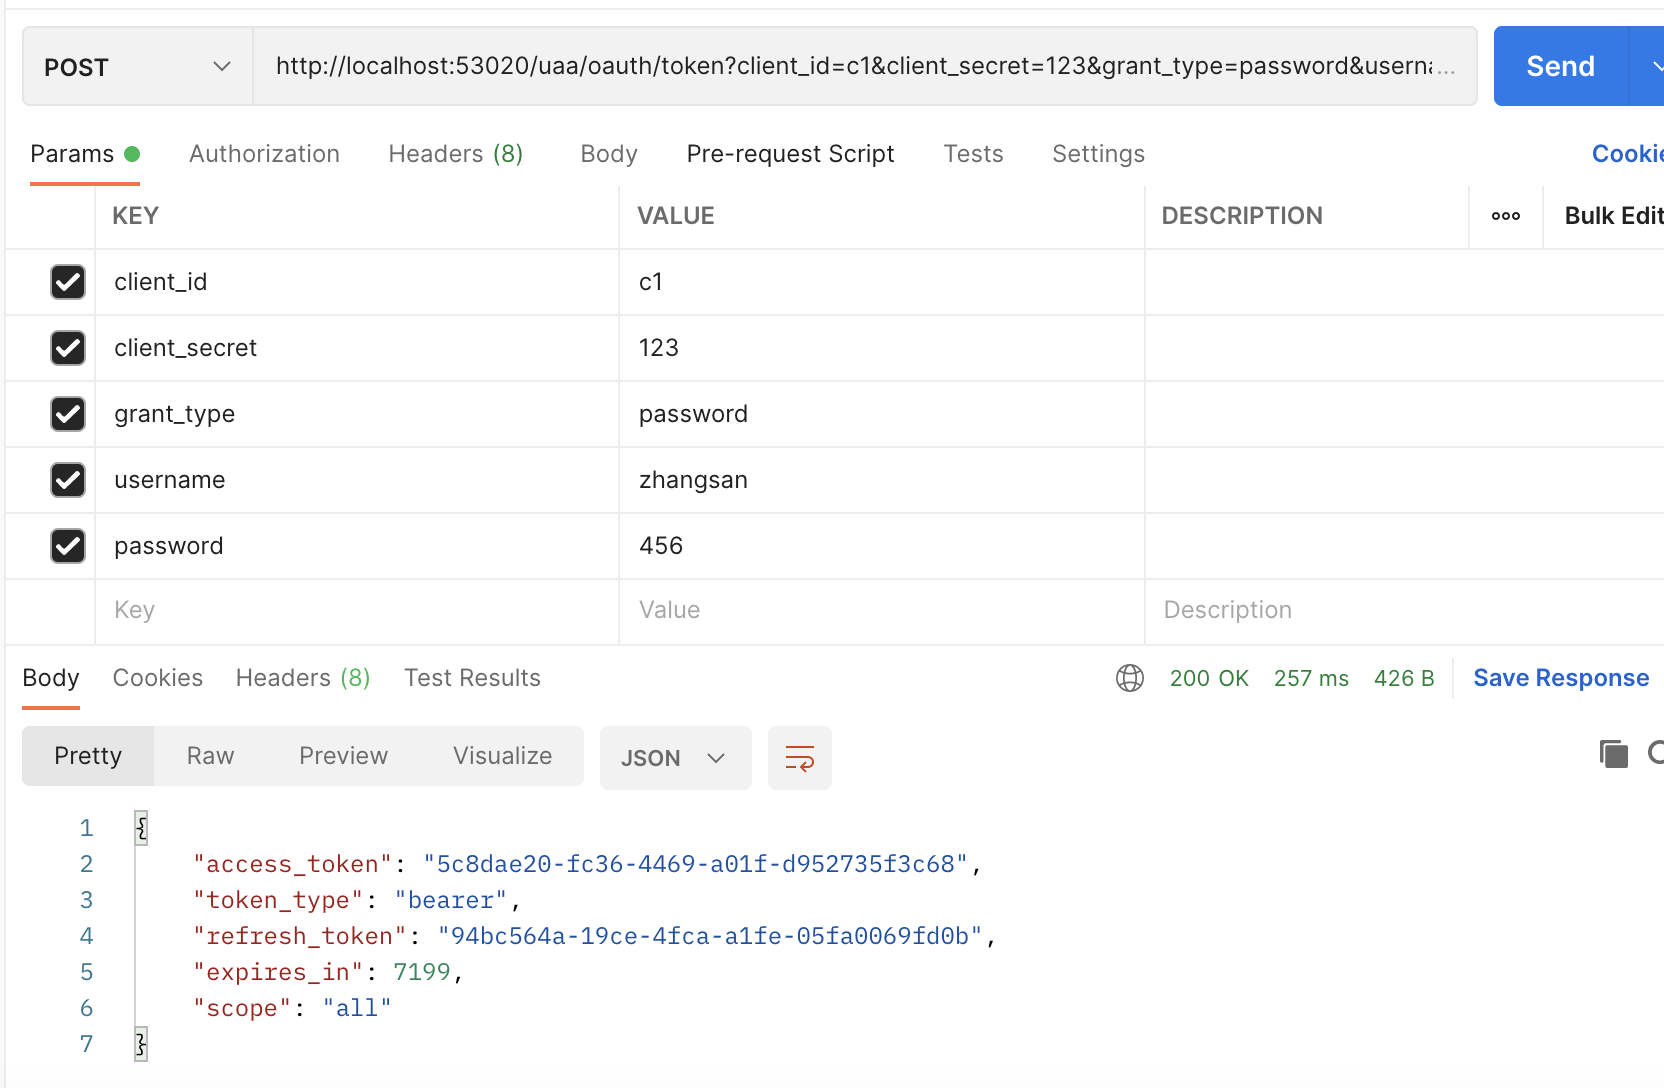Click the access_token value in response
The width and height of the screenshot is (1664, 1088).
[695, 864]
